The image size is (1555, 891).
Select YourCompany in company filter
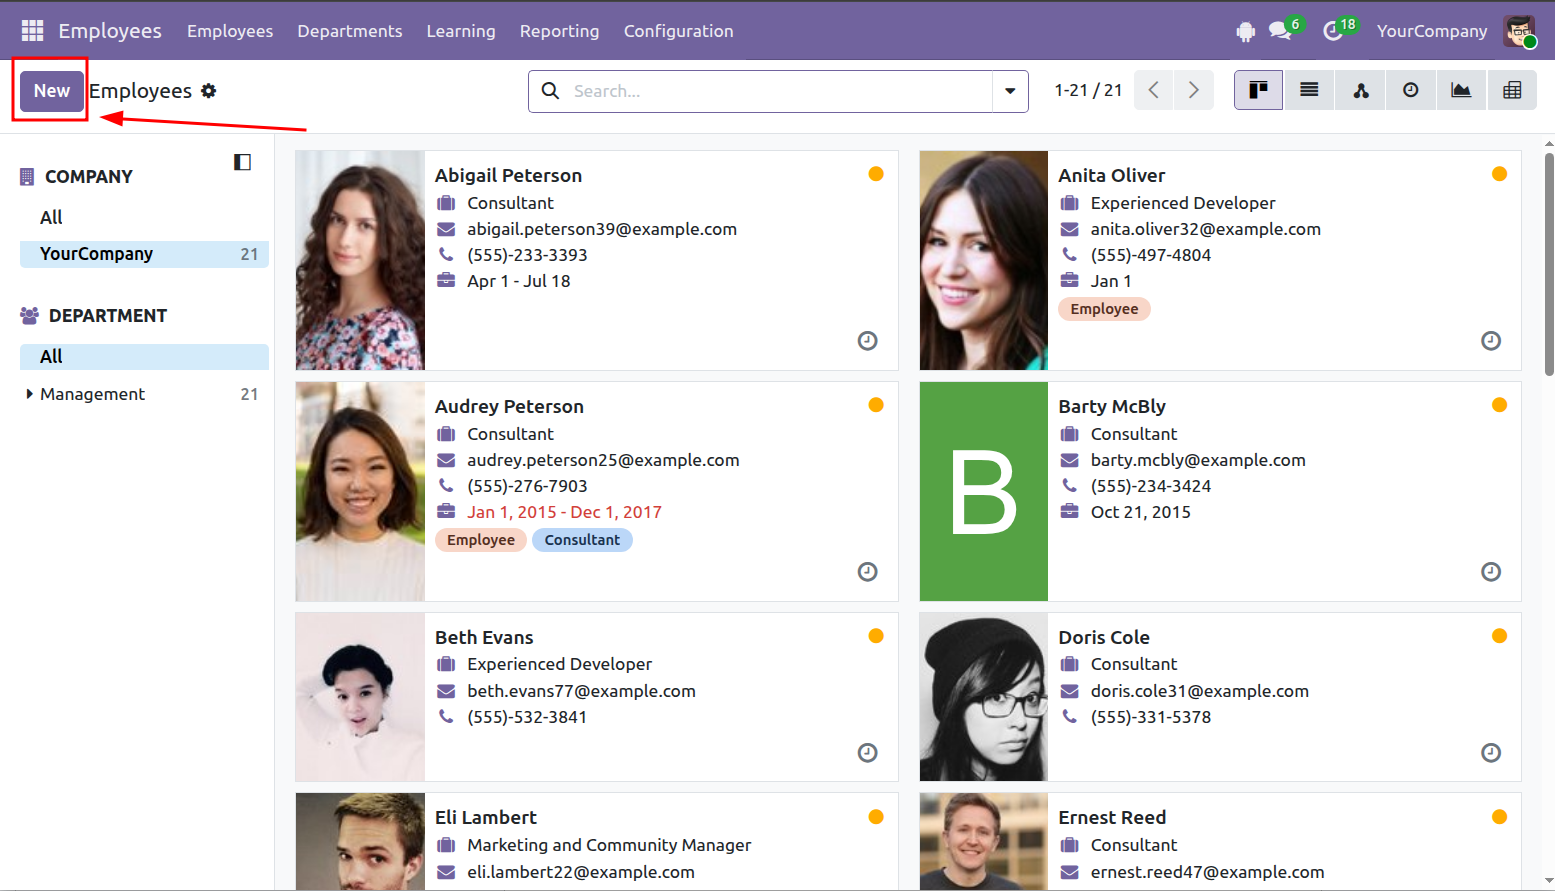(144, 254)
